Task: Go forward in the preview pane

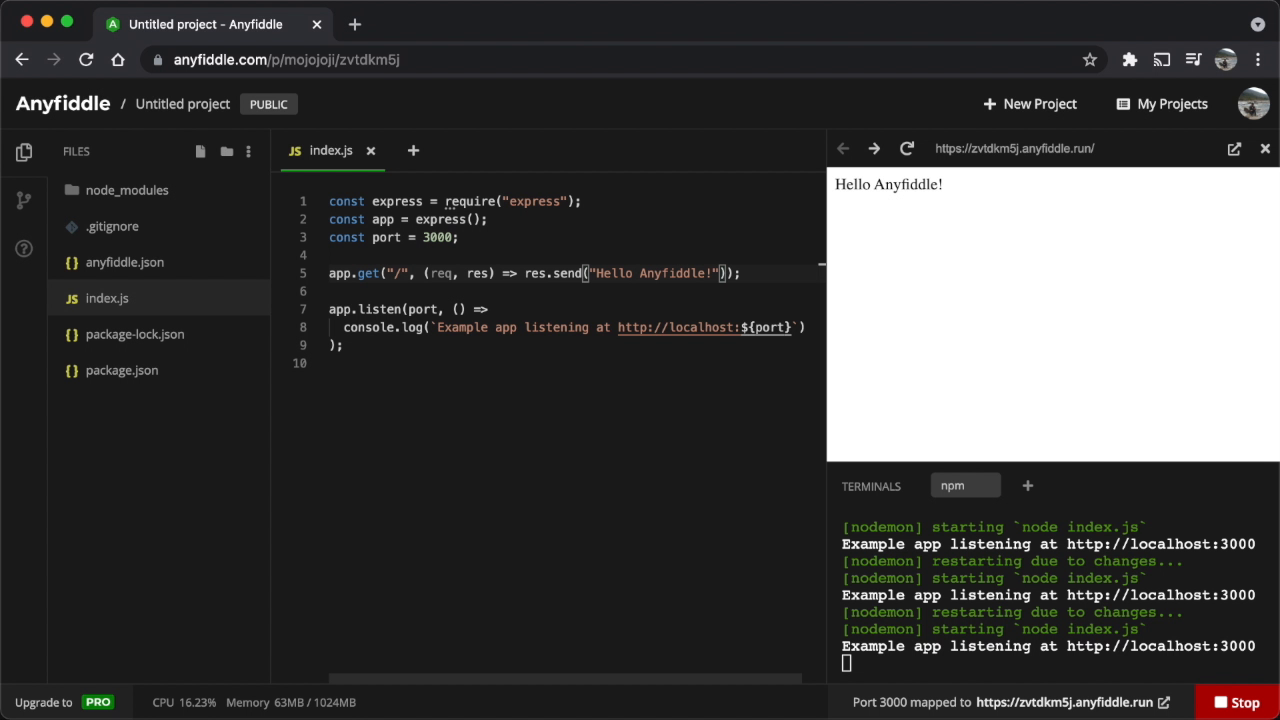Action: tap(874, 148)
